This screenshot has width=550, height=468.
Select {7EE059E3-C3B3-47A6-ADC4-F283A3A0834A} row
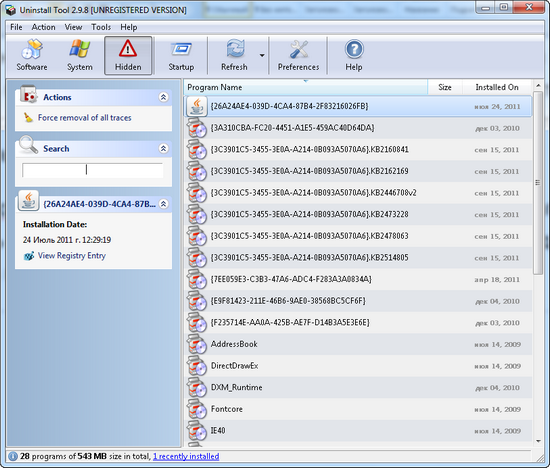pyautogui.click(x=358, y=279)
